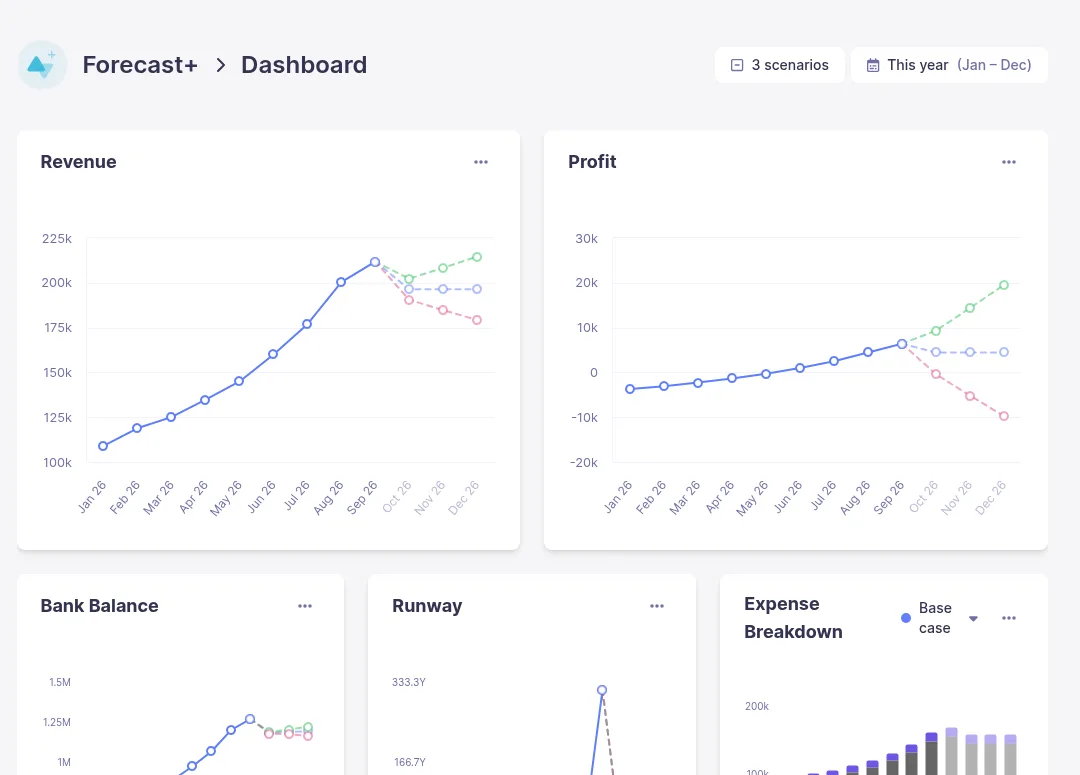Click the Bank Balance card title

coord(99,606)
